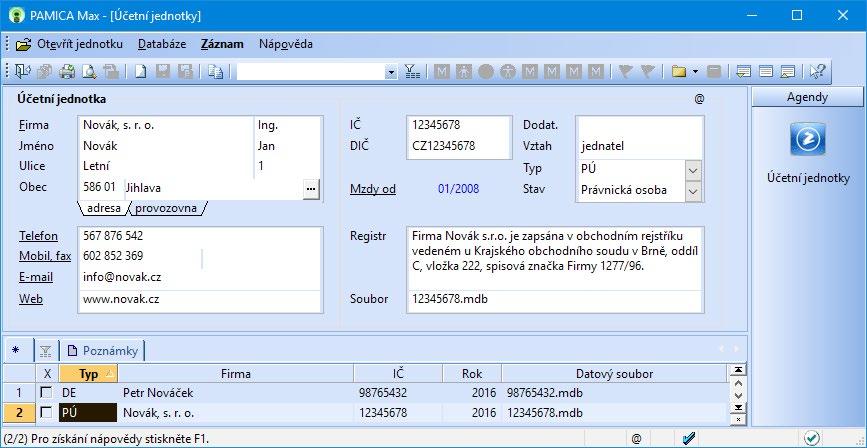This screenshot has height=448, width=867.
Task: Click the @ indicator in the status bar
Action: click(x=636, y=439)
